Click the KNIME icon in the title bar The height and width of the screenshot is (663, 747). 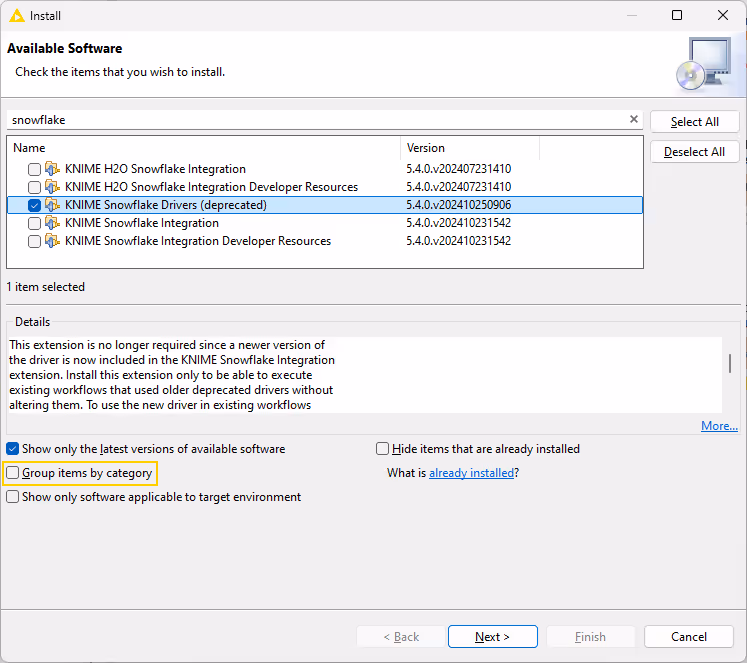[x=15, y=16]
